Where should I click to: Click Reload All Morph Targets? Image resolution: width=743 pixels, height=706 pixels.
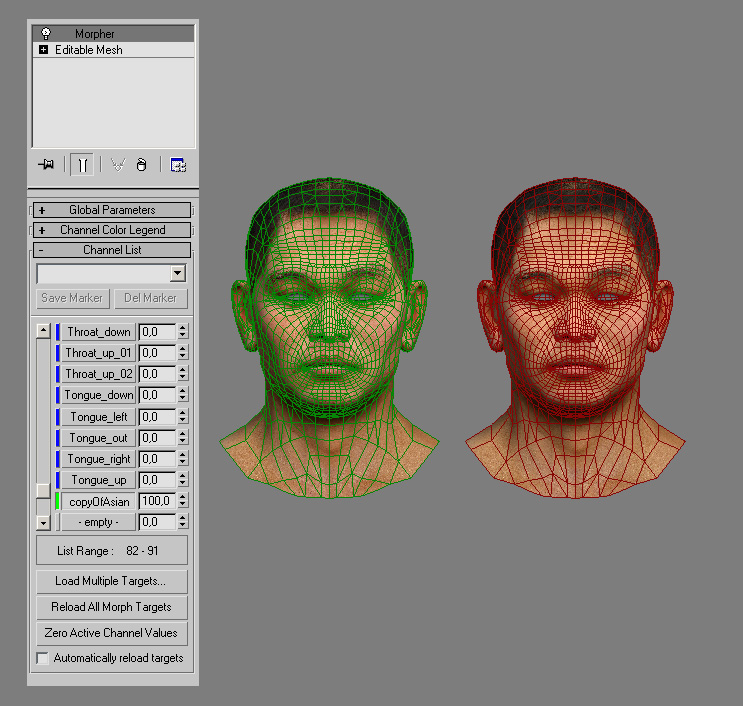click(x=111, y=607)
